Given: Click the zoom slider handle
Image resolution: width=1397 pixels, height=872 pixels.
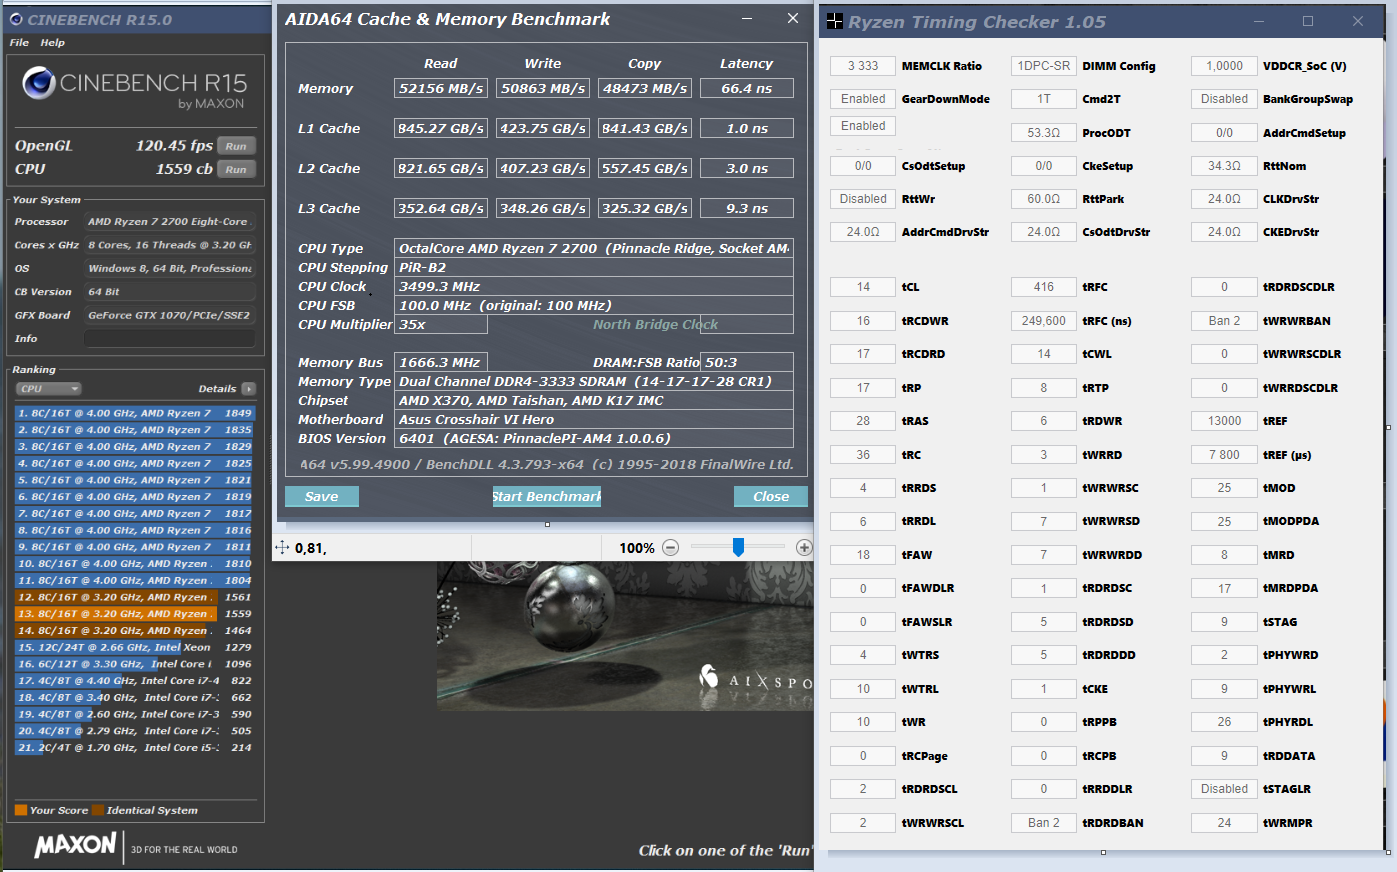Looking at the screenshot, I should click(x=738, y=547).
